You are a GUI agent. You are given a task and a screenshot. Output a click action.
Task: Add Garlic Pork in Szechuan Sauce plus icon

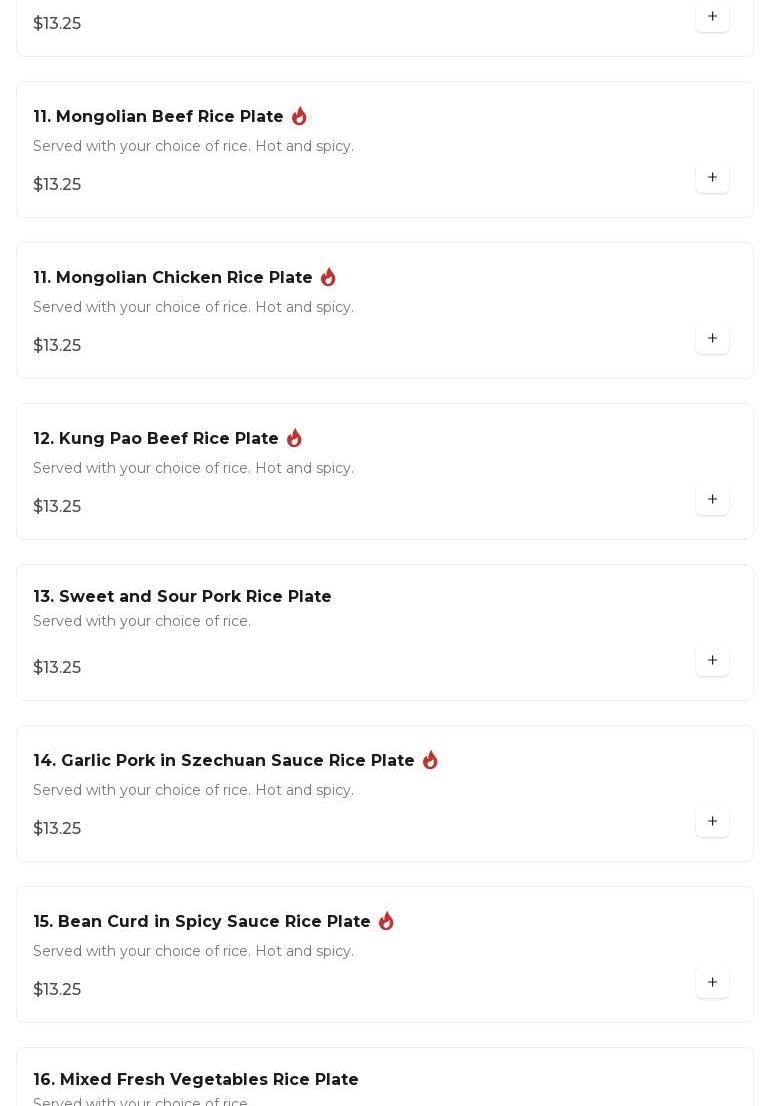[712, 821]
